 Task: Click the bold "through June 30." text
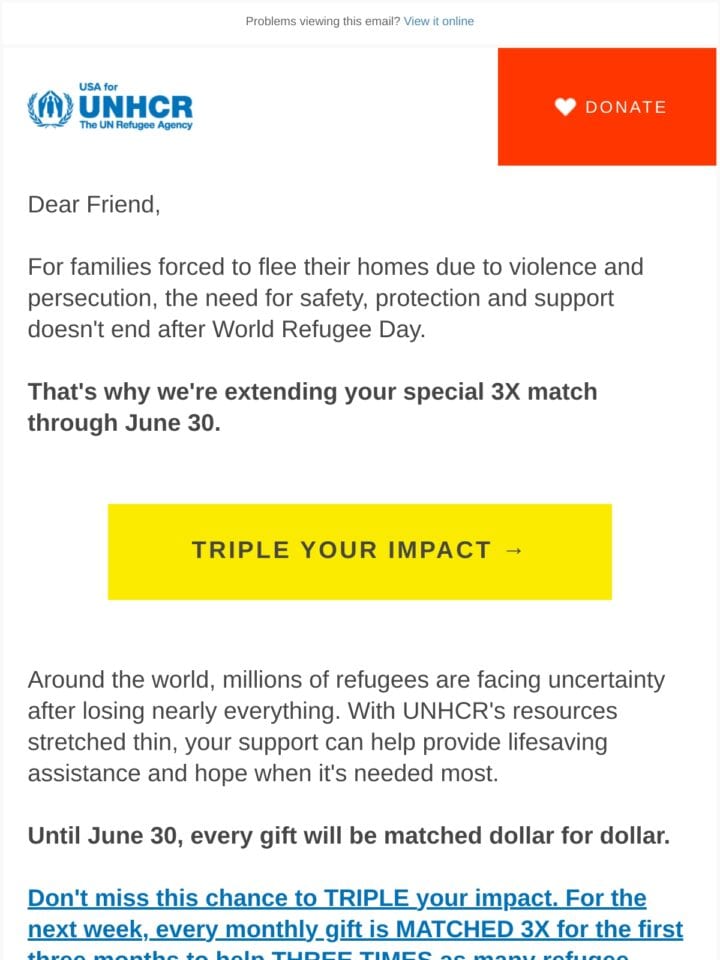point(124,423)
